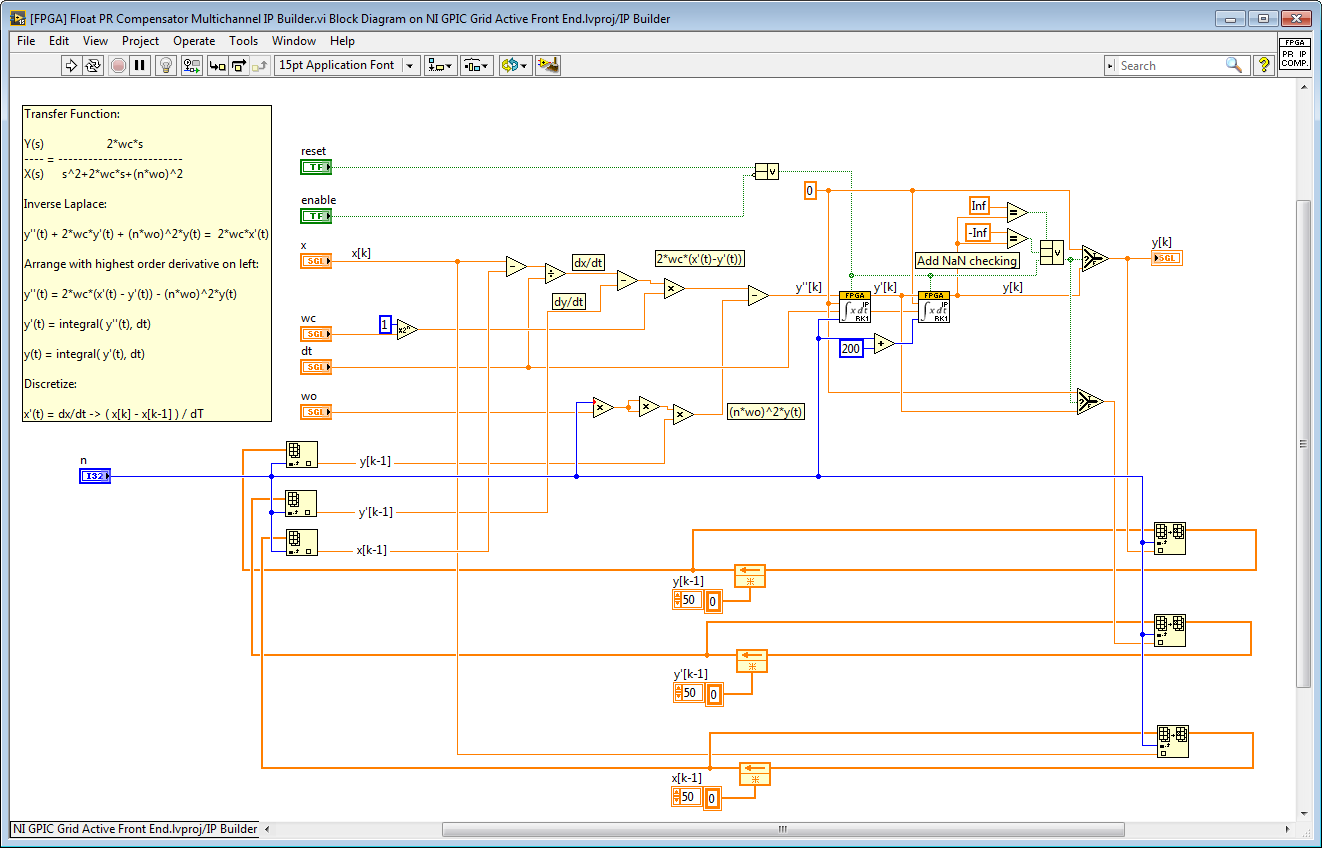
Task: Open the Operate menu
Action: (194, 41)
